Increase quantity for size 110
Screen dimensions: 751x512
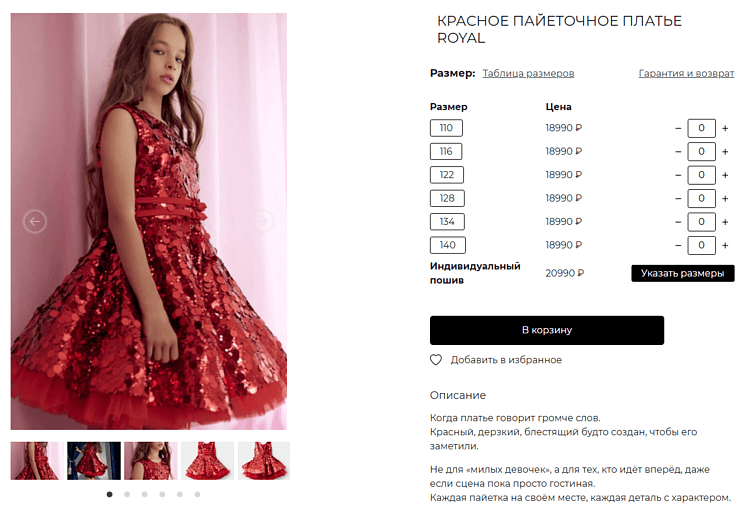(x=725, y=128)
